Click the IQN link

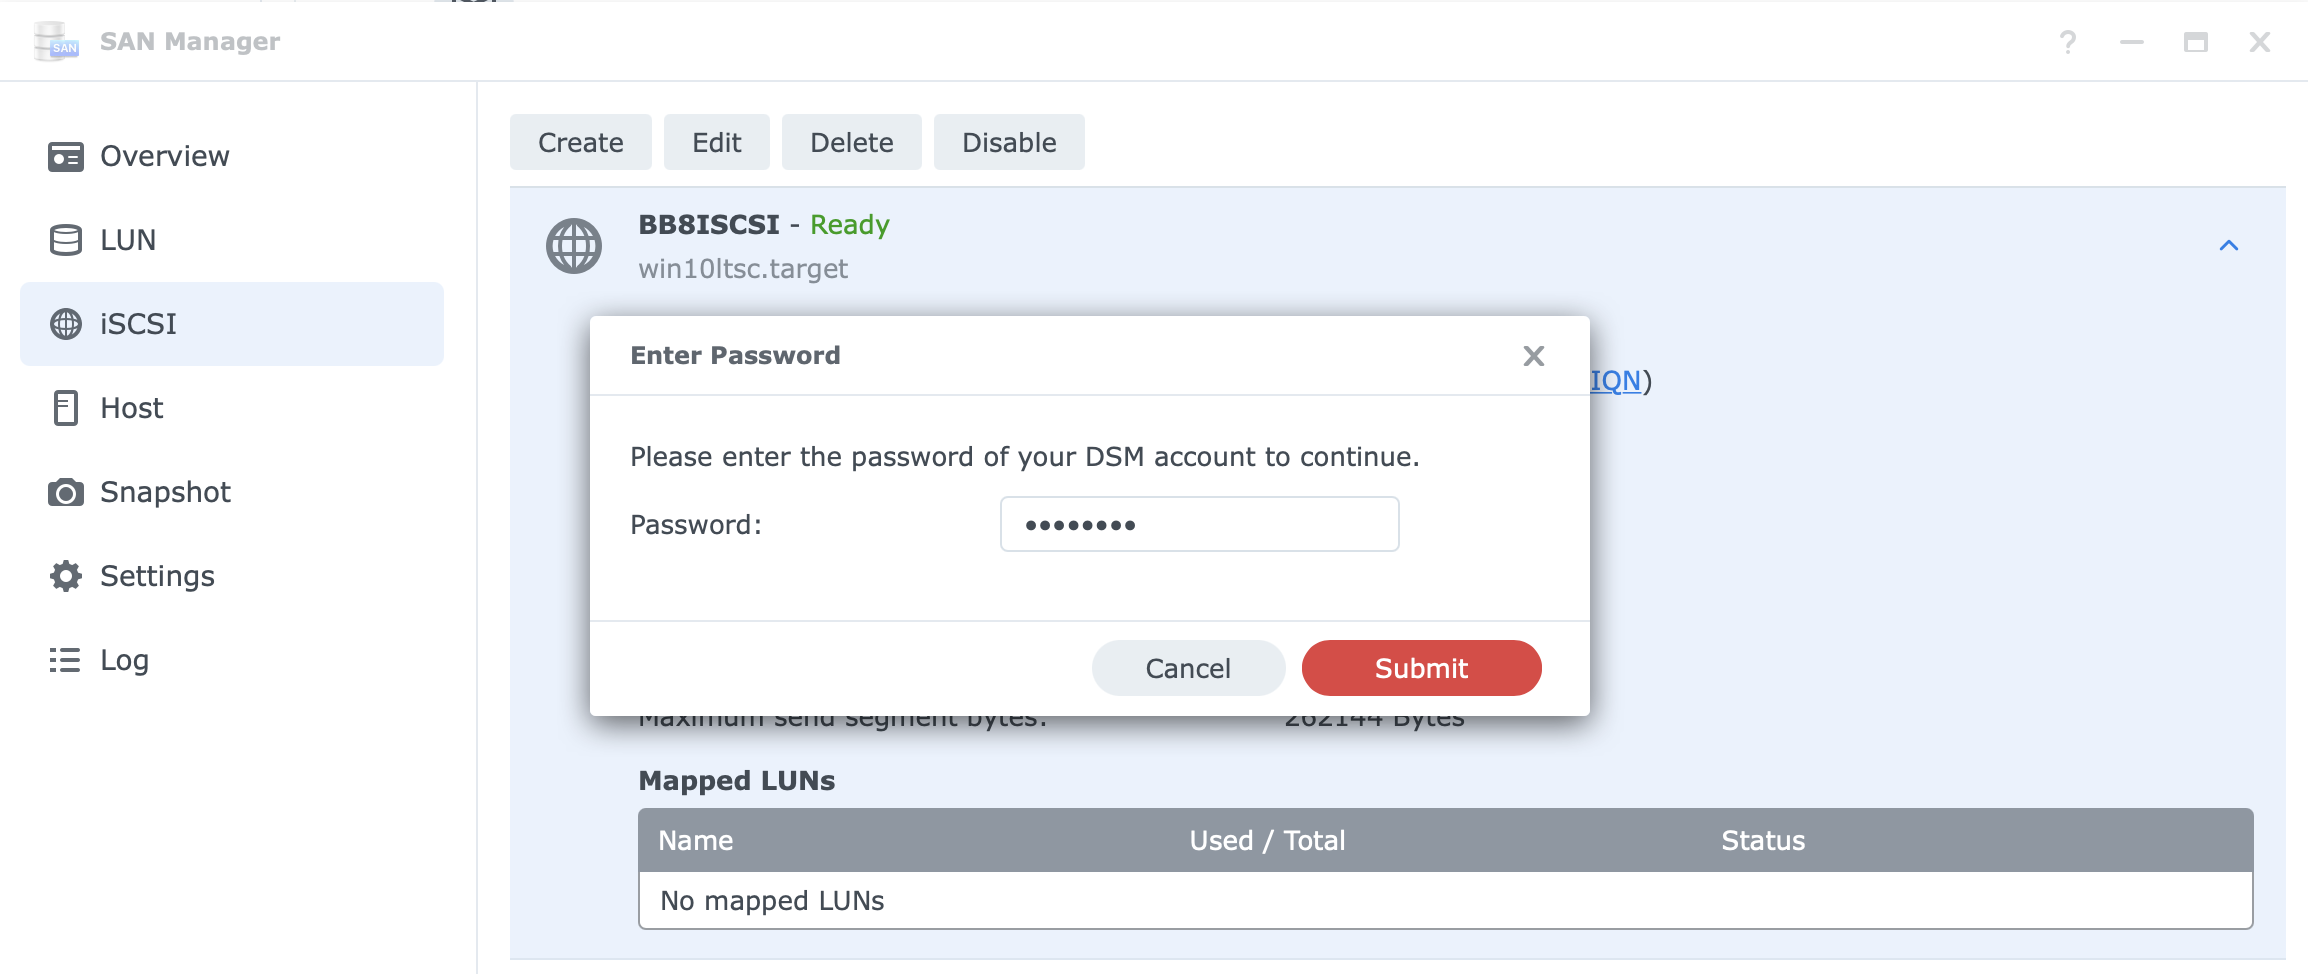tap(1615, 380)
